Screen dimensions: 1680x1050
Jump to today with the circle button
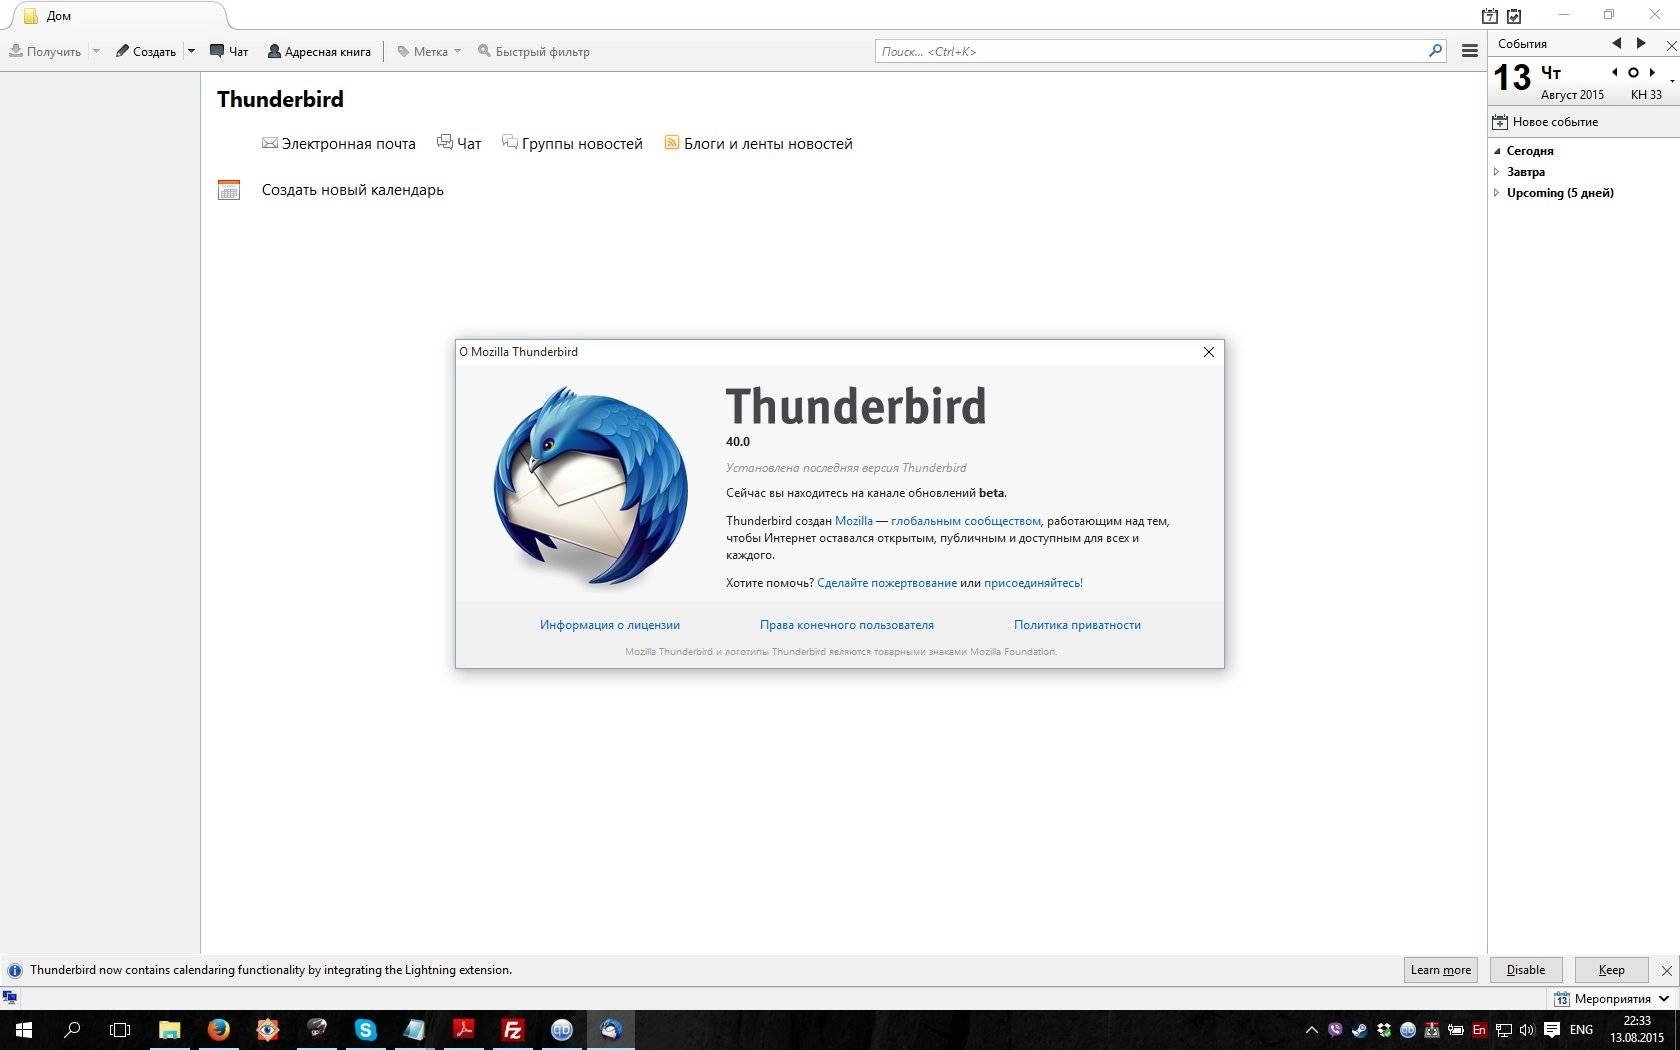[x=1633, y=72]
